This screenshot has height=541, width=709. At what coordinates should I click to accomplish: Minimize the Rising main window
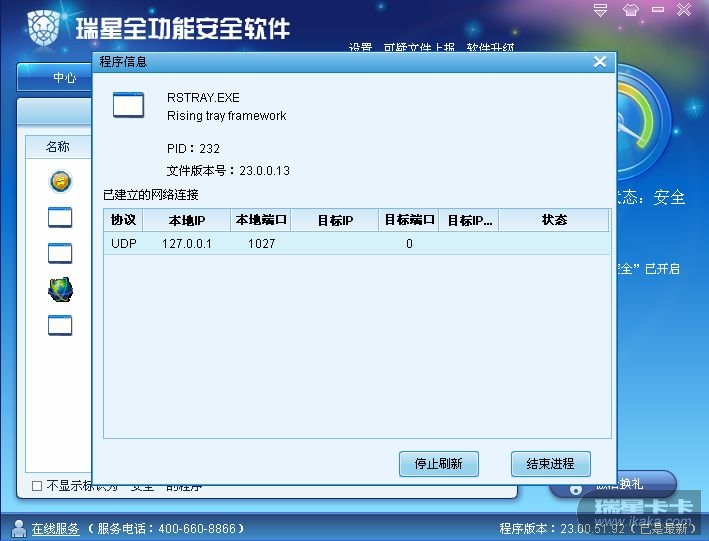pos(658,9)
